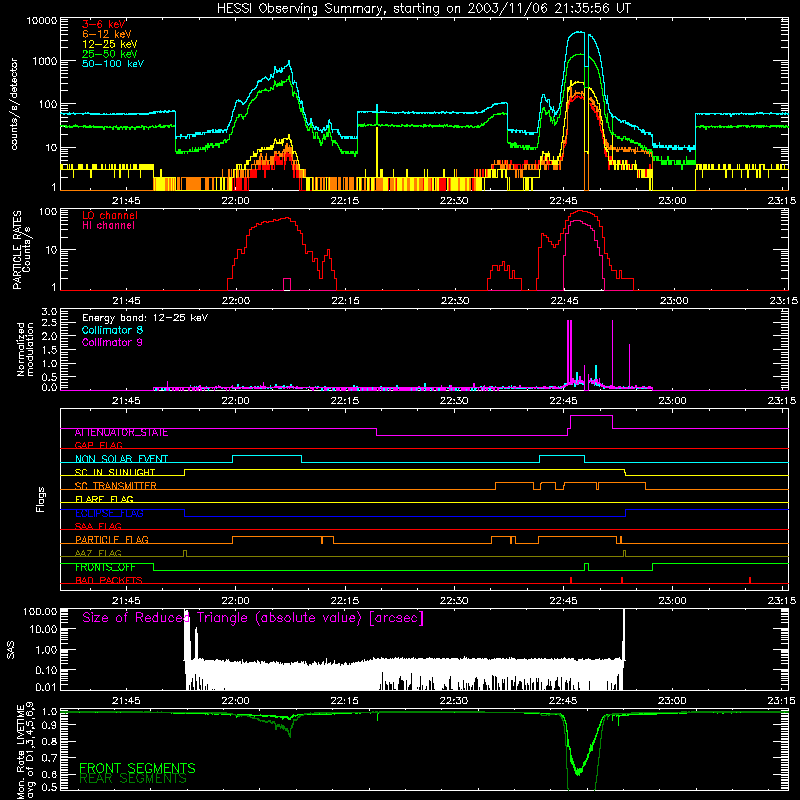Click the '10000' y-axis tick value

41,21
